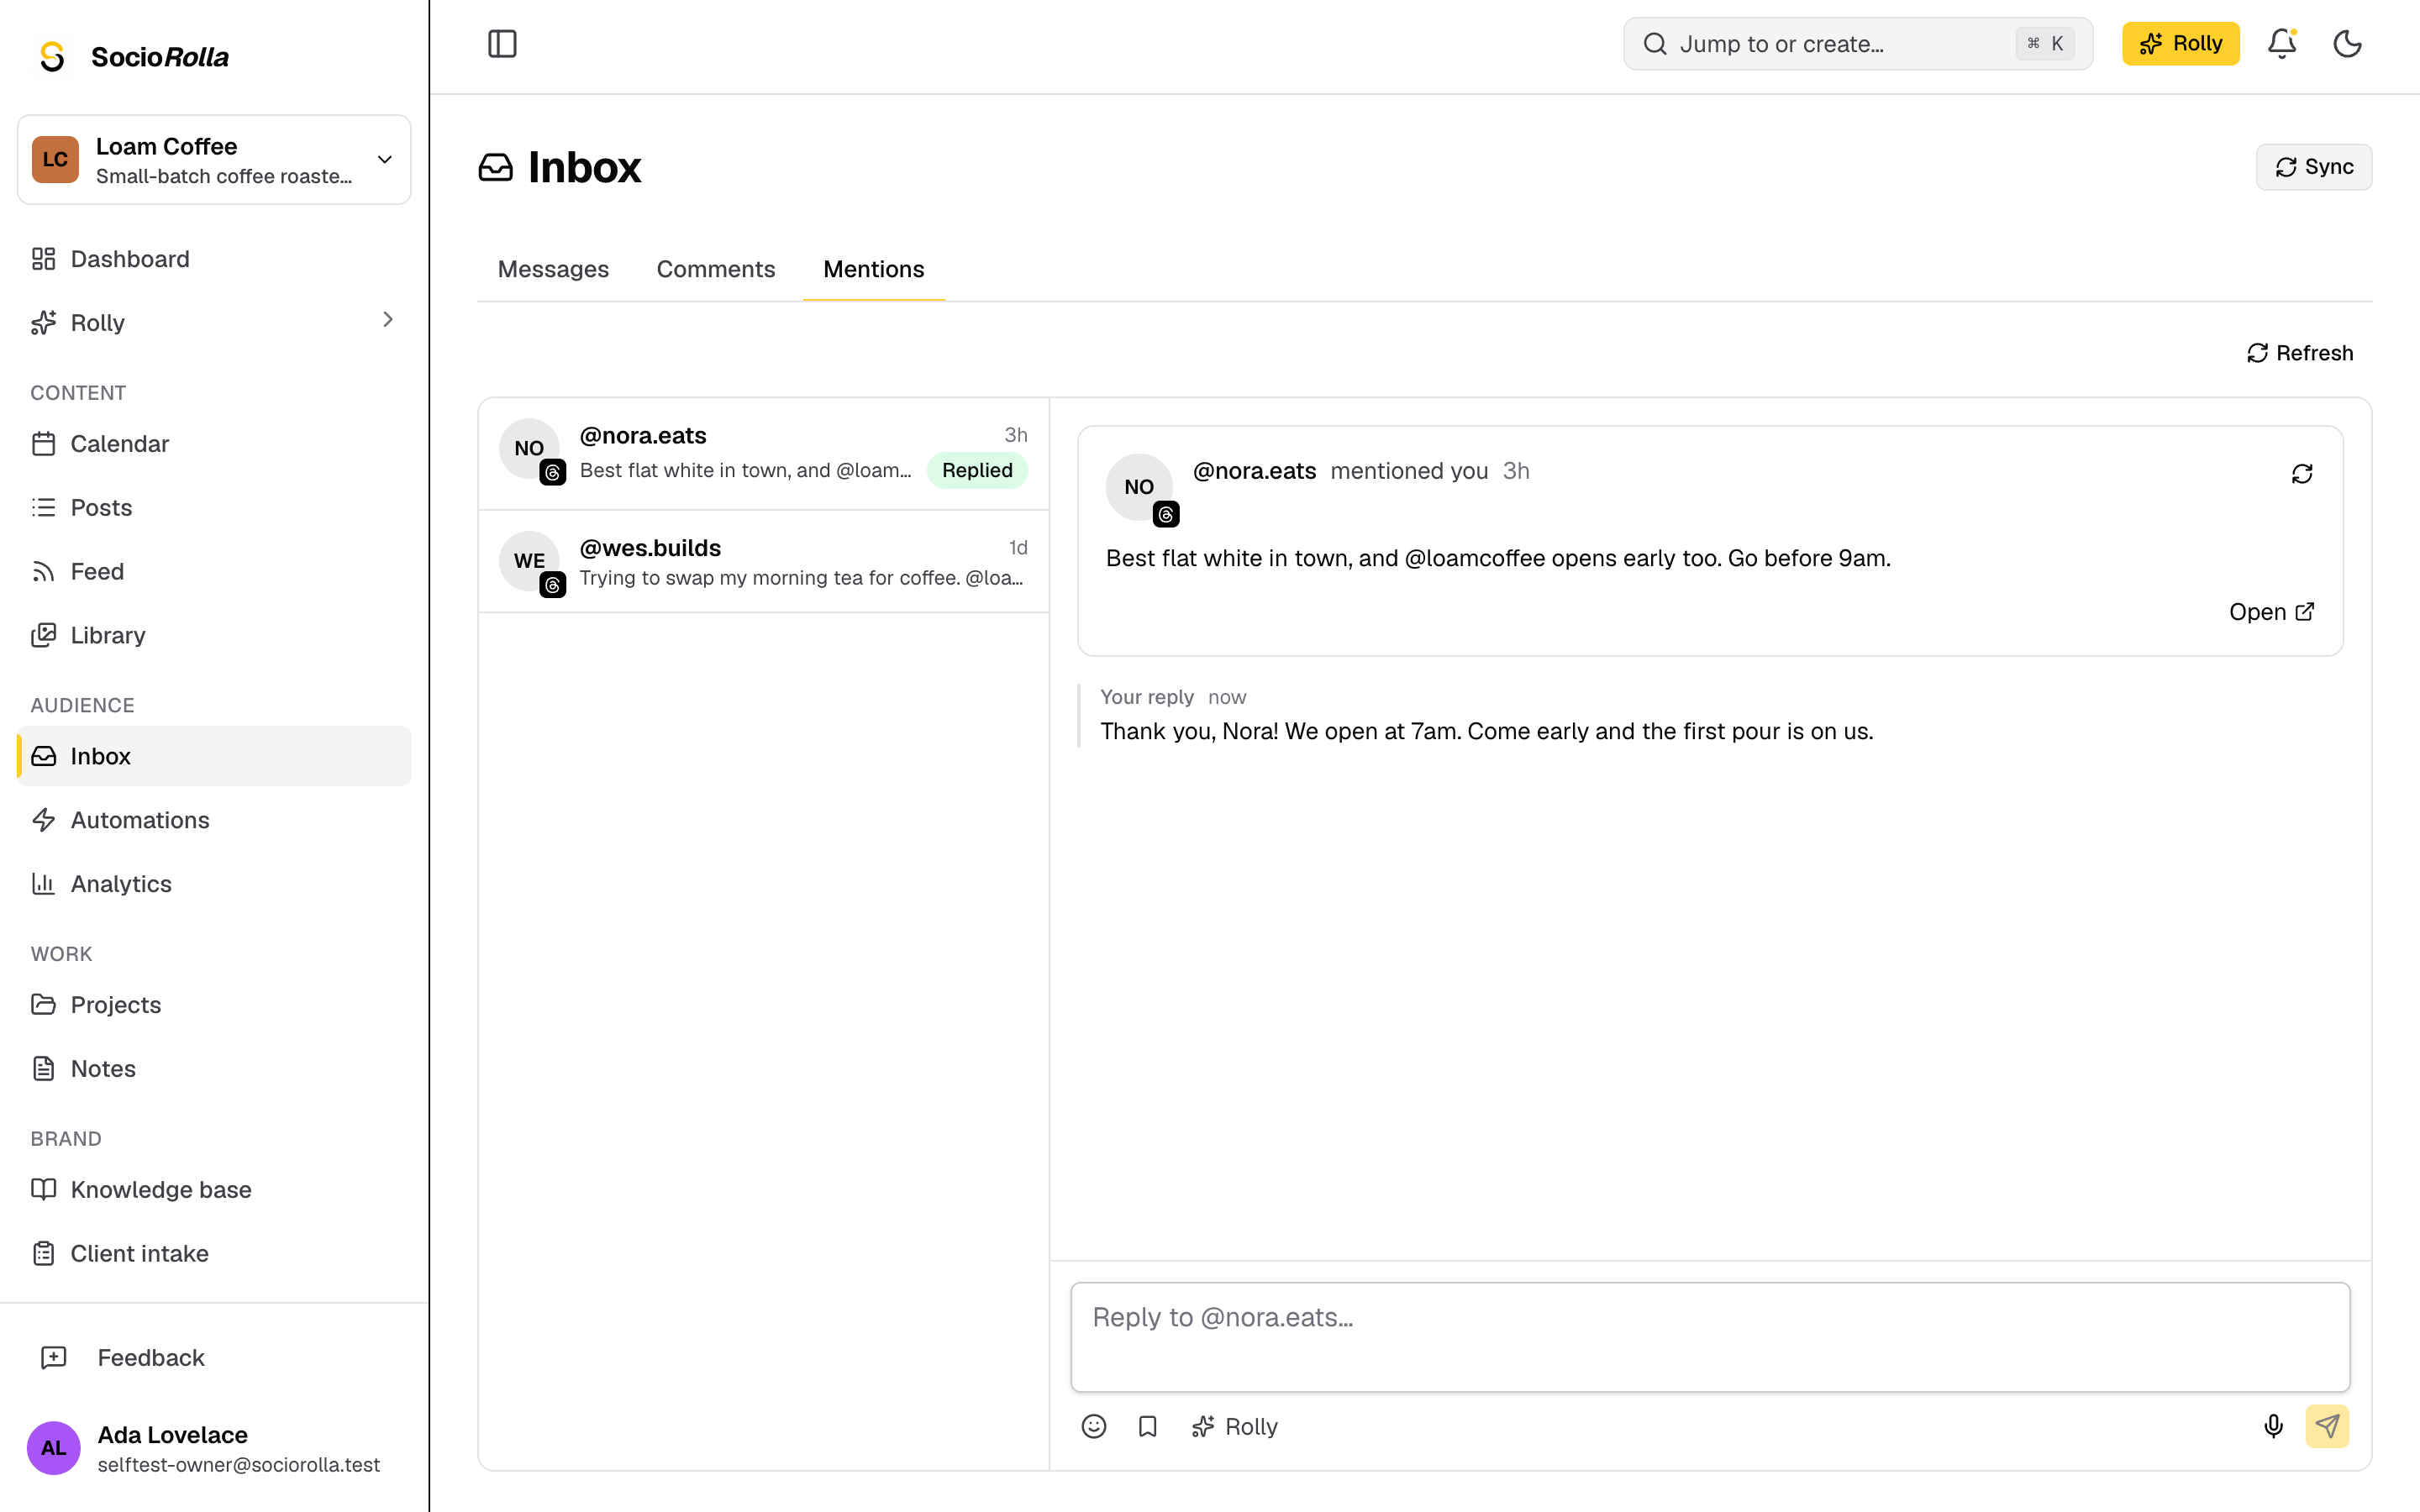Open the original post via Open link
Screen dimensions: 2420x1512
coord(2271,612)
